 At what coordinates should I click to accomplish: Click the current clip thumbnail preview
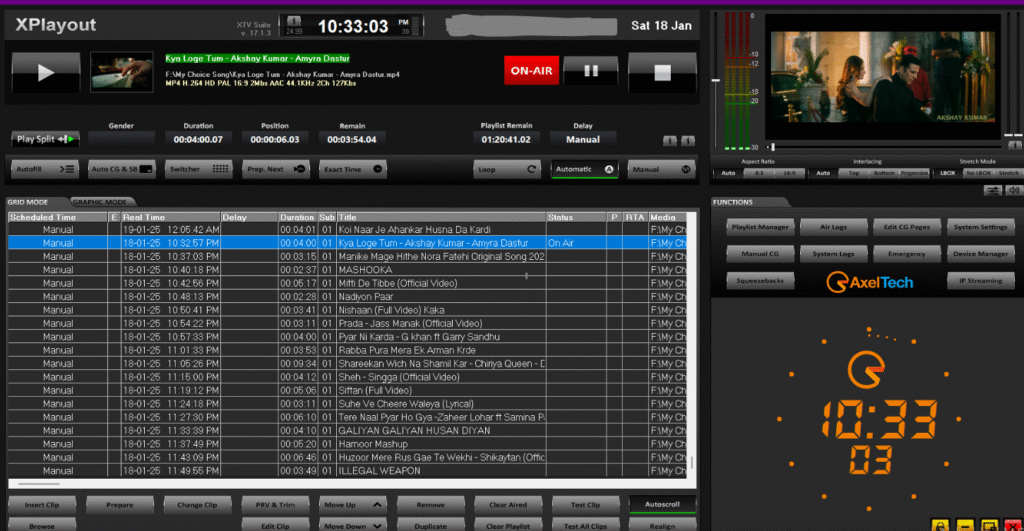coord(122,71)
